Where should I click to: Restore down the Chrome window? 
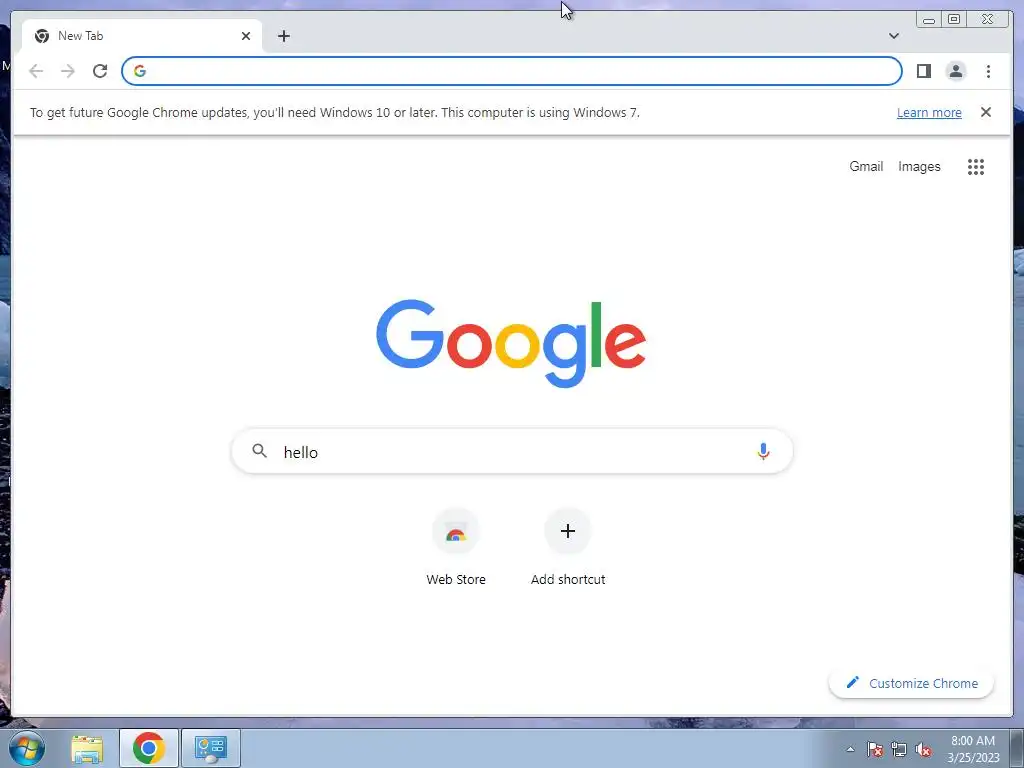(x=954, y=19)
